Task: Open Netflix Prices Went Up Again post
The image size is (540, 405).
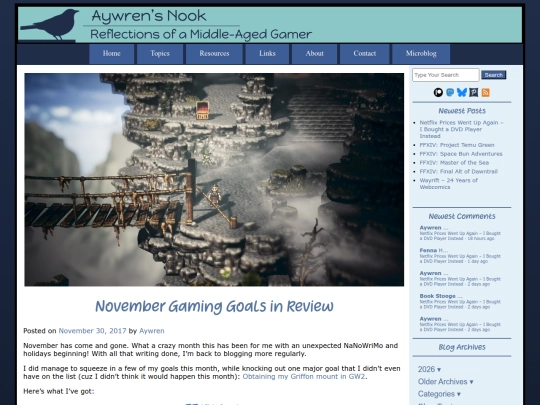Action: pyautogui.click(x=461, y=129)
